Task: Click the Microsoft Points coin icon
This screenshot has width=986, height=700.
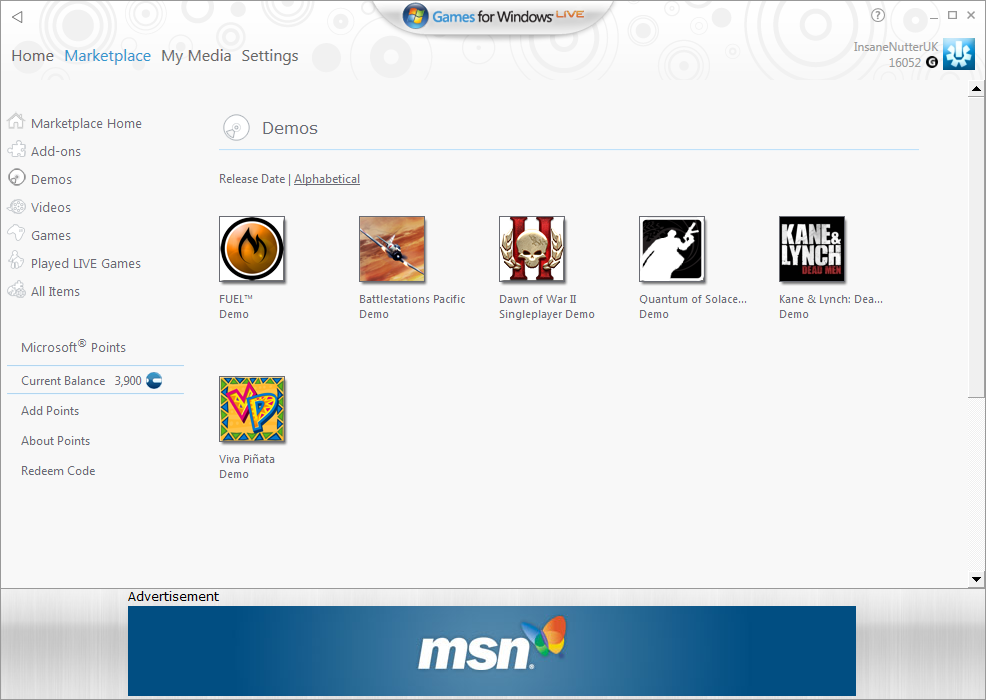Action: click(154, 381)
